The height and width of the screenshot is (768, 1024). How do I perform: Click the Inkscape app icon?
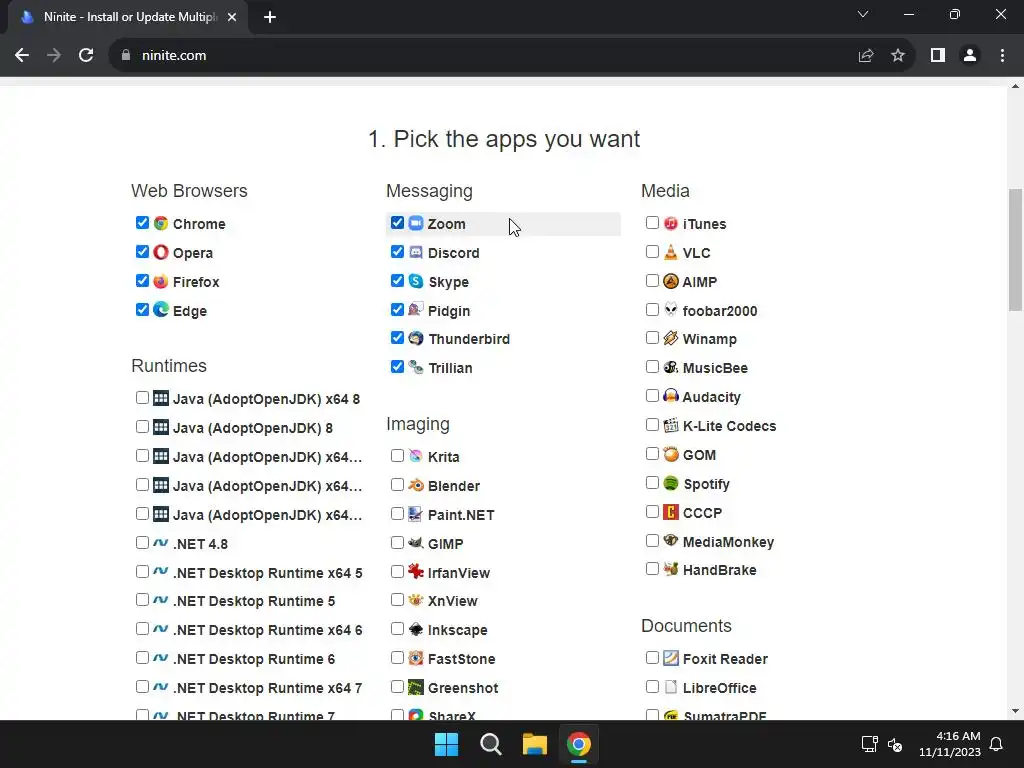(416, 629)
